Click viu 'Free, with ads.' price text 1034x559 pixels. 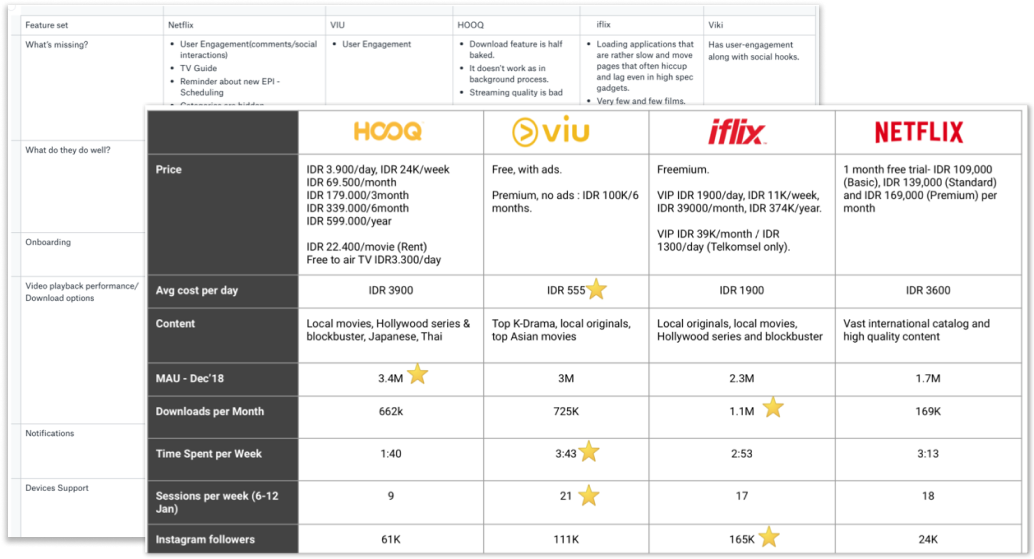coord(526,169)
